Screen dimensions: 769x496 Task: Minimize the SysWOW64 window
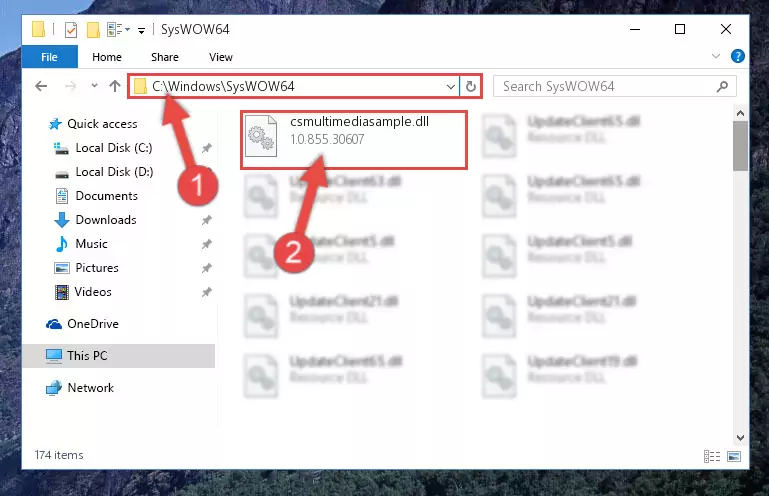(x=635, y=29)
